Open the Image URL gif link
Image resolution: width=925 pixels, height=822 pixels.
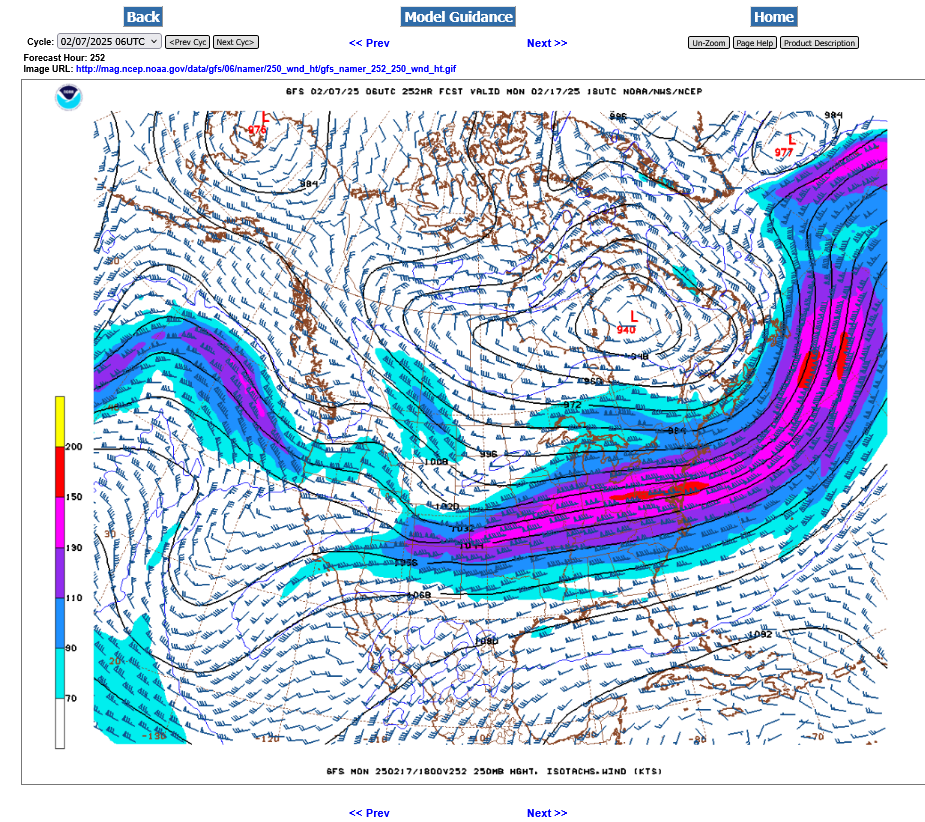click(x=266, y=69)
